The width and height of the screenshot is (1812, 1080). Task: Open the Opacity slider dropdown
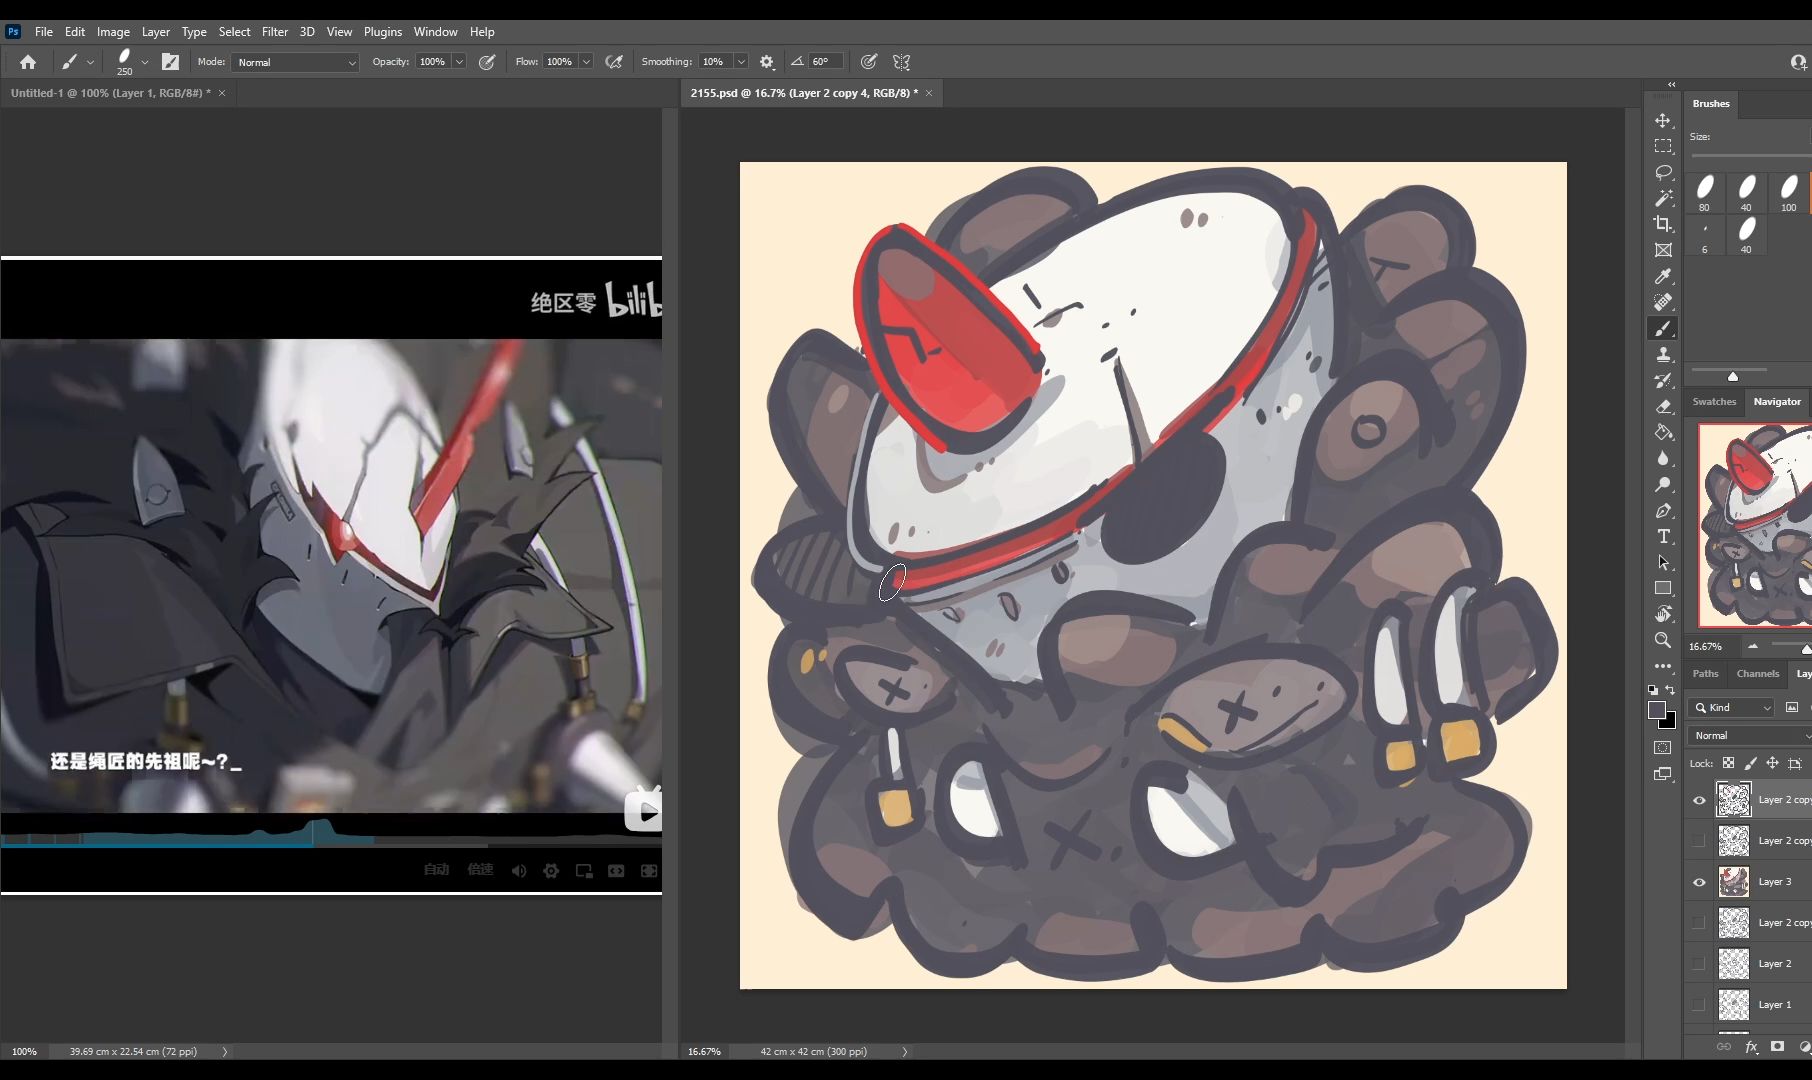tap(460, 62)
